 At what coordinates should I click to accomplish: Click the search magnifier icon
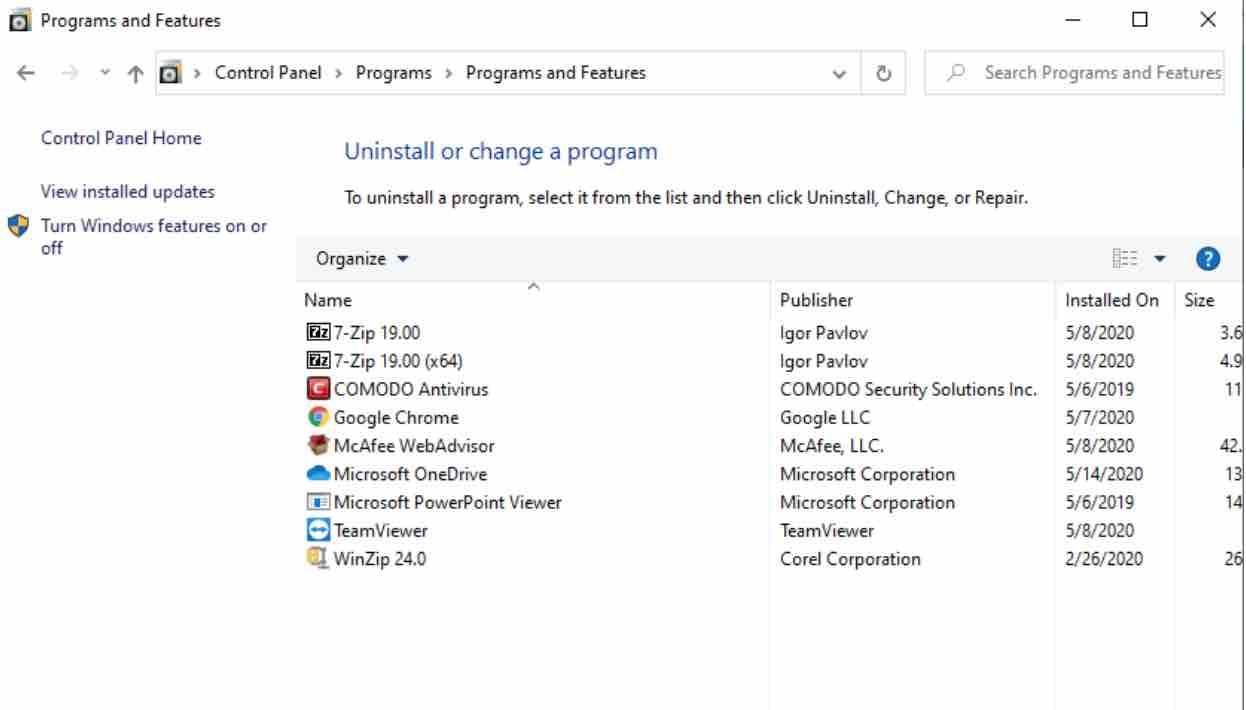(958, 73)
